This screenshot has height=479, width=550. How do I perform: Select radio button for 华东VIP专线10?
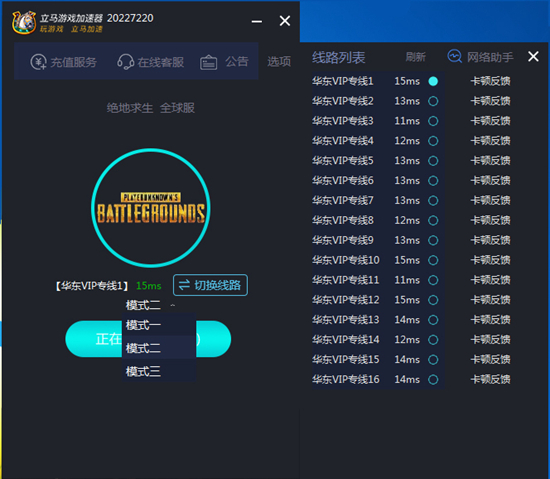tap(433, 260)
